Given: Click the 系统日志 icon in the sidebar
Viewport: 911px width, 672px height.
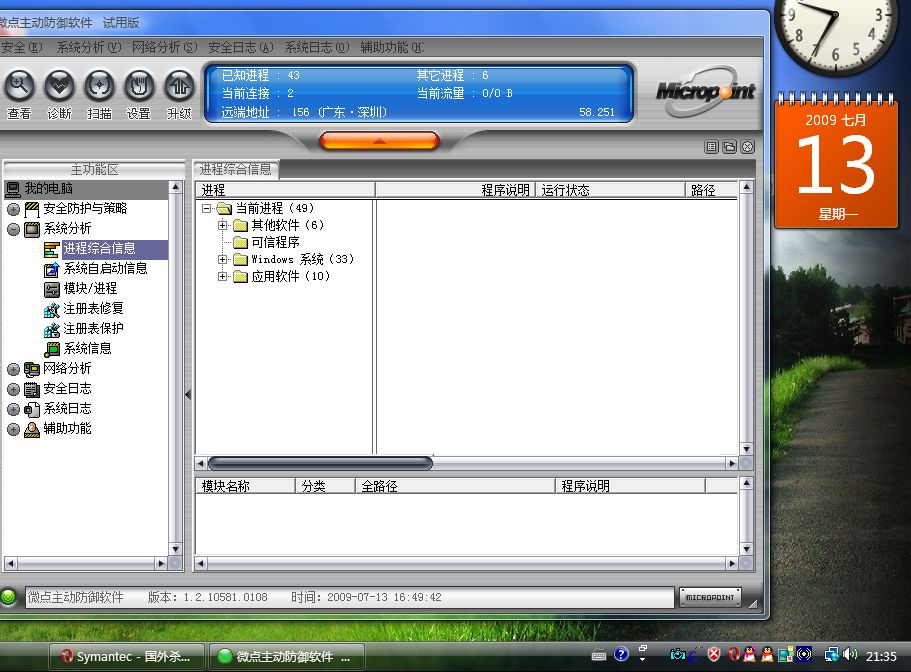Looking at the screenshot, I should 32,409.
